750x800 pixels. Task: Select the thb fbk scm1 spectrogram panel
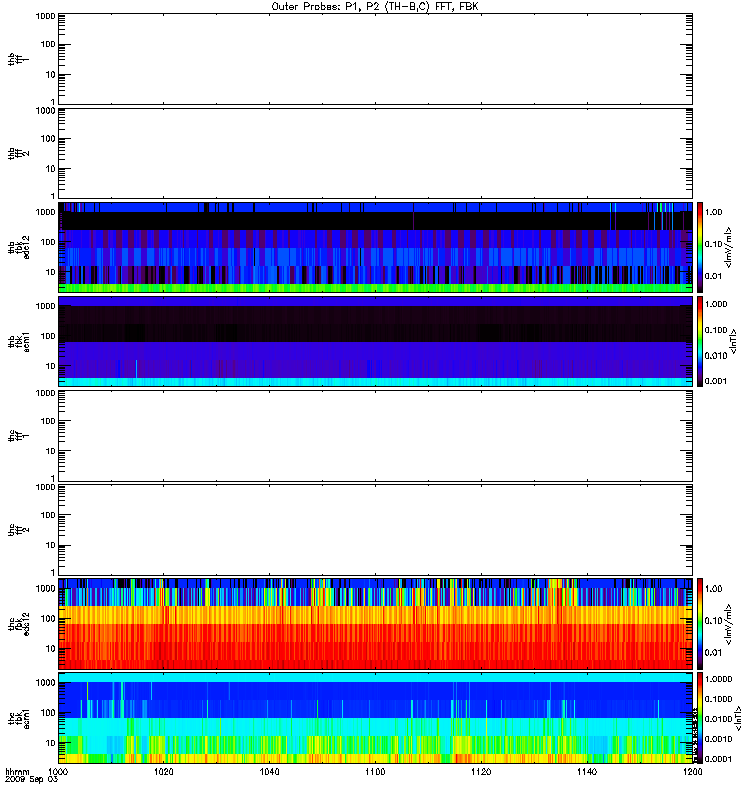coord(376,341)
